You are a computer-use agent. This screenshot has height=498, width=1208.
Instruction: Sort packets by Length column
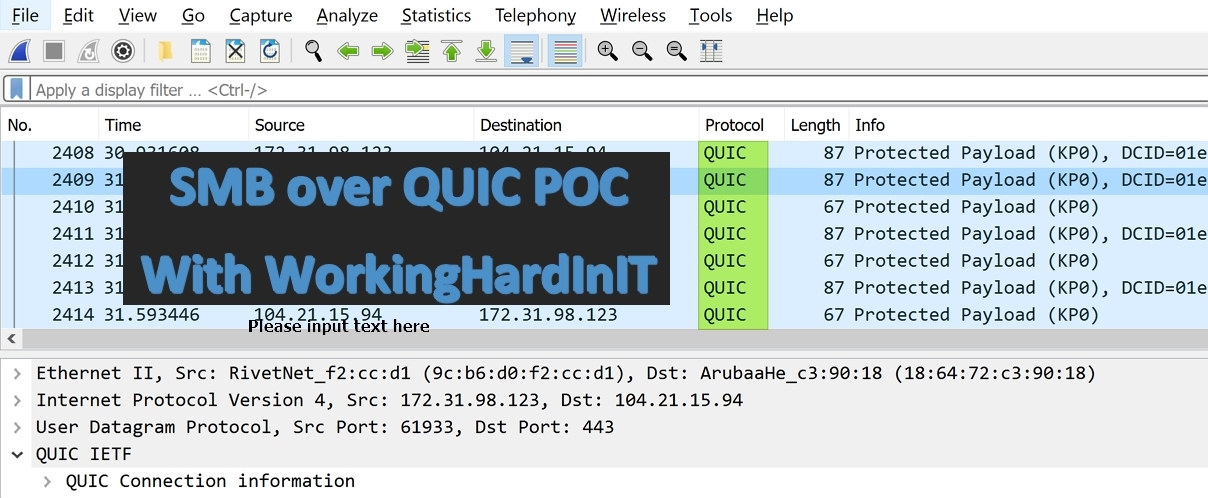click(816, 125)
